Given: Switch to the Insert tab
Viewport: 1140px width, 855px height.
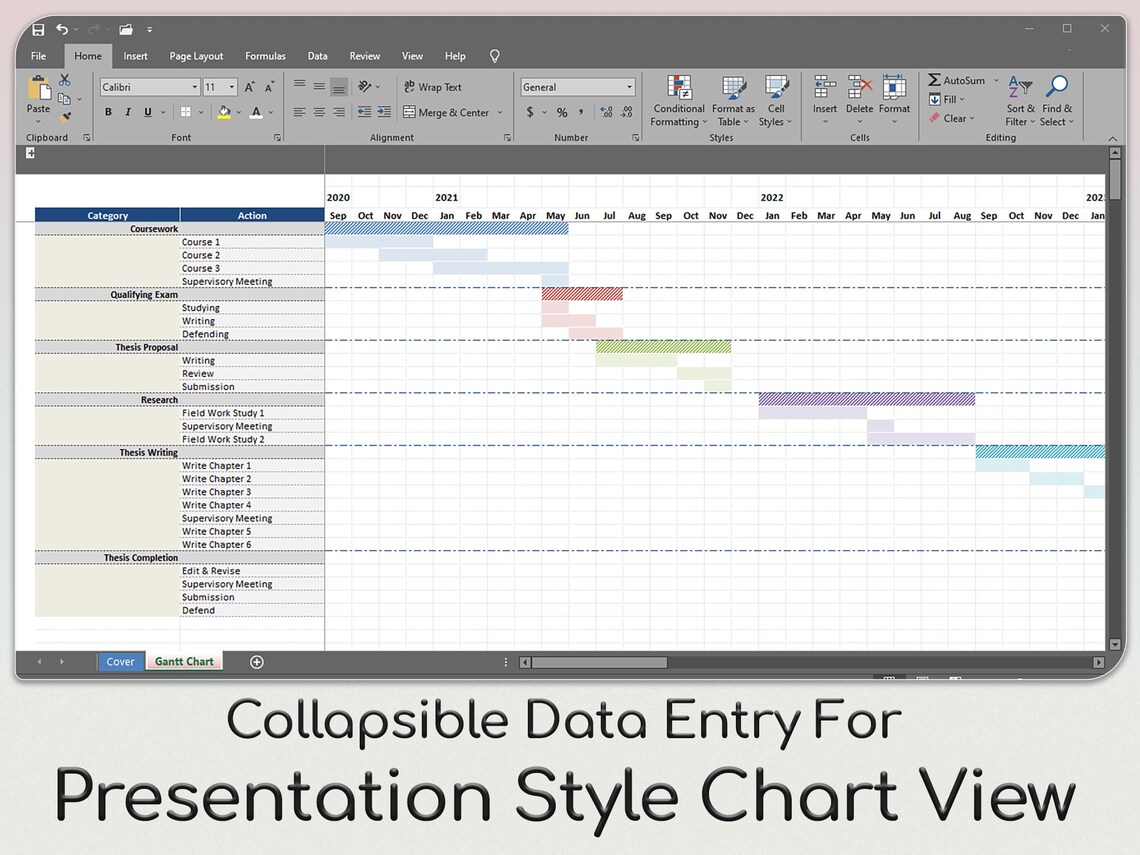Looking at the screenshot, I should (135, 56).
